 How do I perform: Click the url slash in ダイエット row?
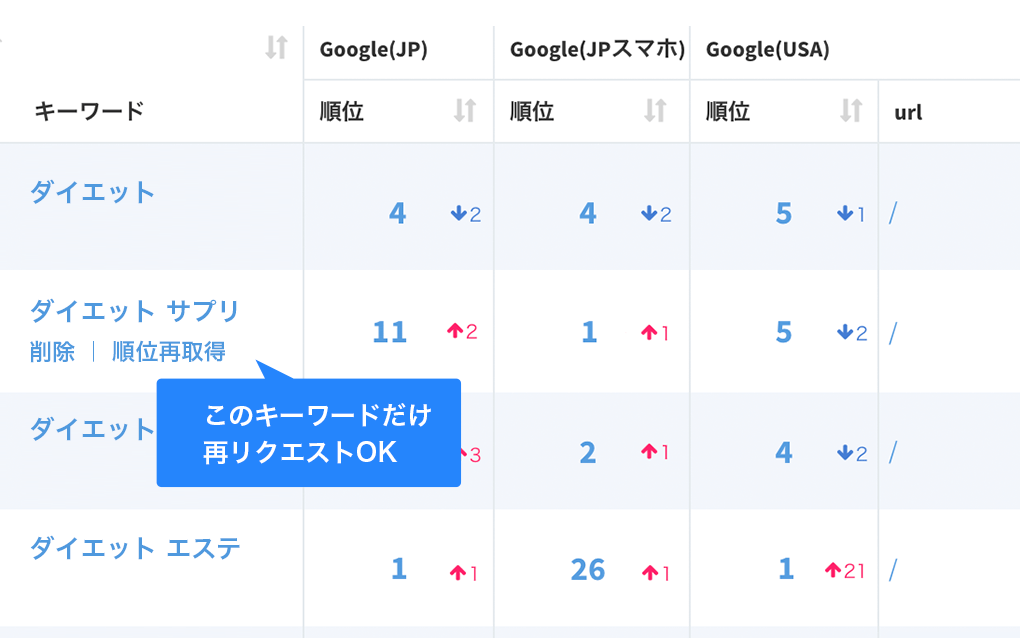893,213
